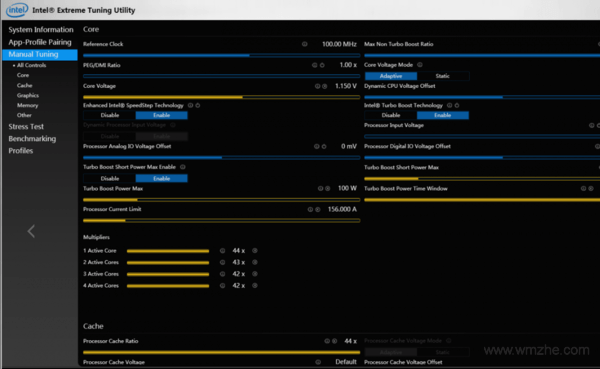Click the info icon beside Reference Clock
Image resolution: width=600 pixels, height=369 pixels.
[305, 44]
